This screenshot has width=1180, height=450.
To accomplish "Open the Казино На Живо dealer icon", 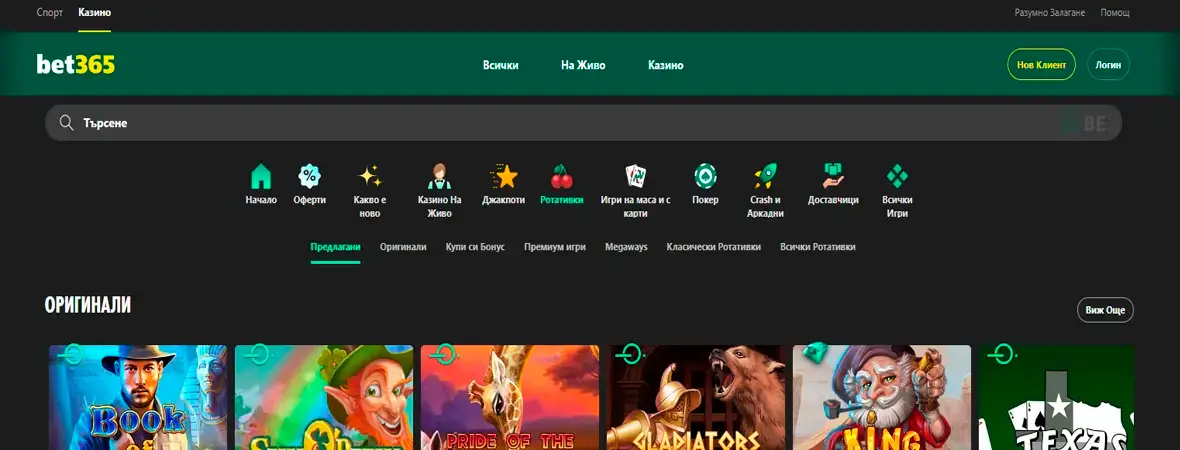I will pos(439,176).
